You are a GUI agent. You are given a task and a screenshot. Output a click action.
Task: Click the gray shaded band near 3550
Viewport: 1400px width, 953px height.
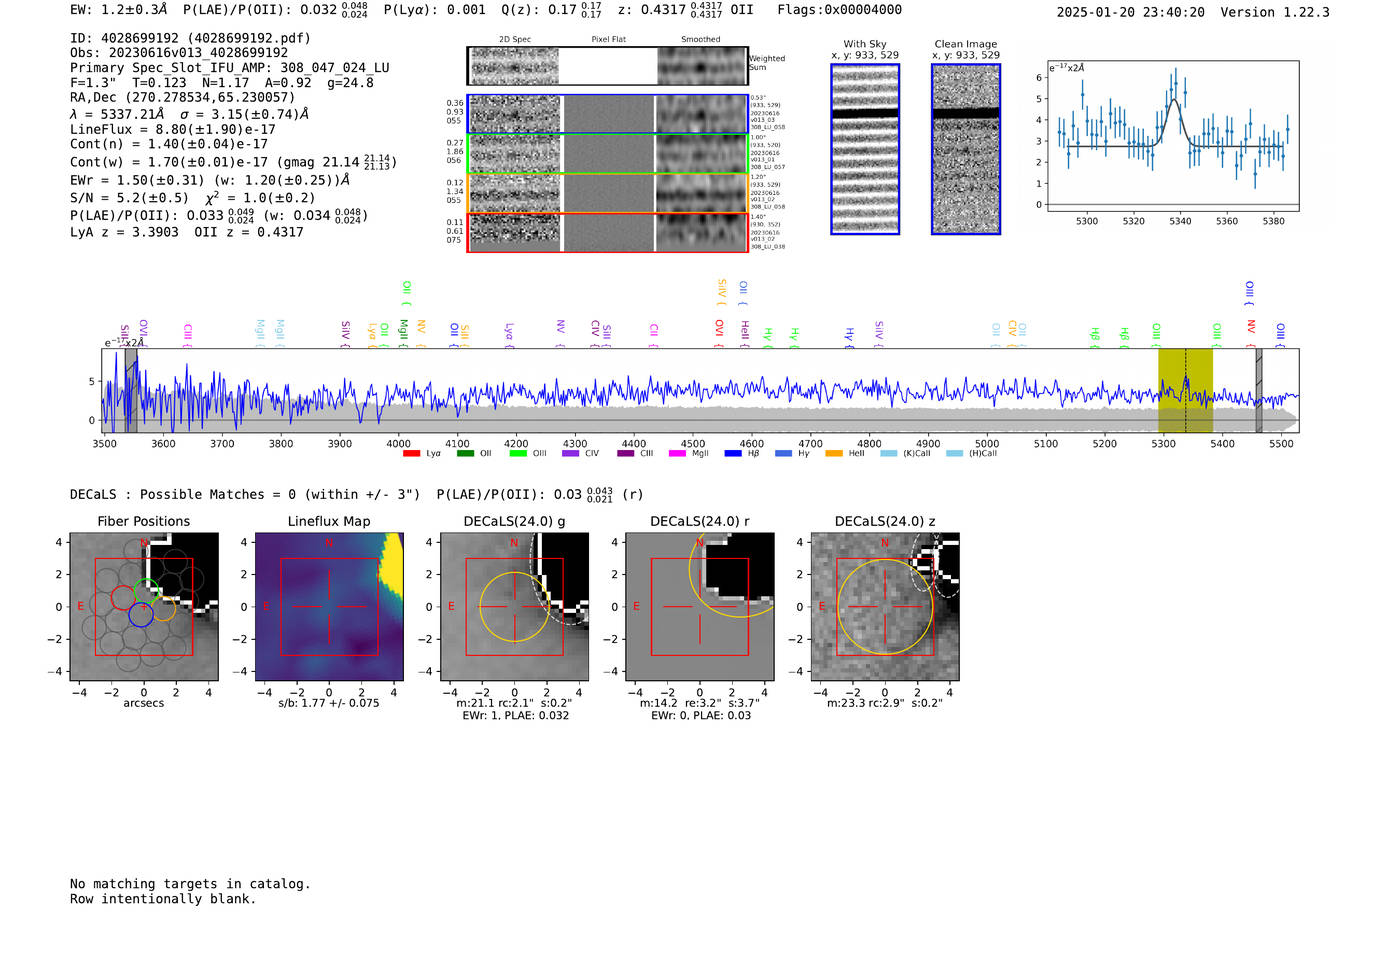pos(131,390)
